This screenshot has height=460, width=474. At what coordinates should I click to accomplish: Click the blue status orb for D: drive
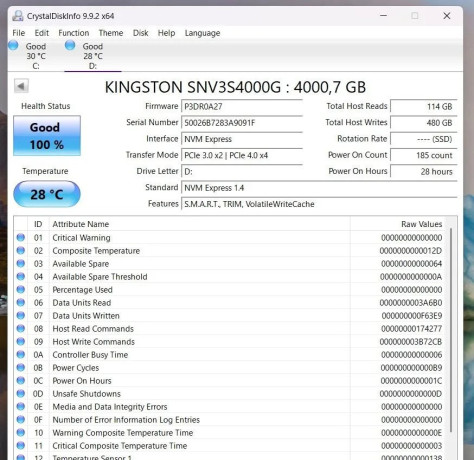70,45
